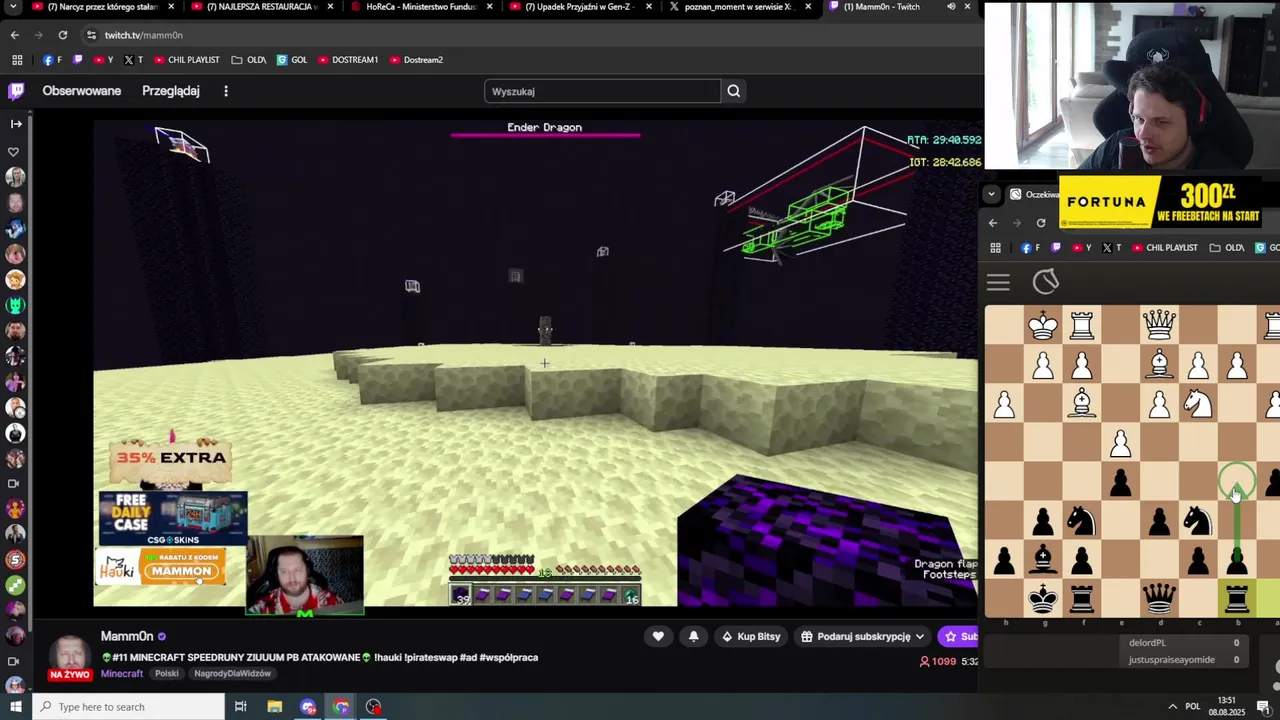The image size is (1280, 720).
Task: Click the heart icon in Twitch sidebar
Action: pyautogui.click(x=14, y=152)
